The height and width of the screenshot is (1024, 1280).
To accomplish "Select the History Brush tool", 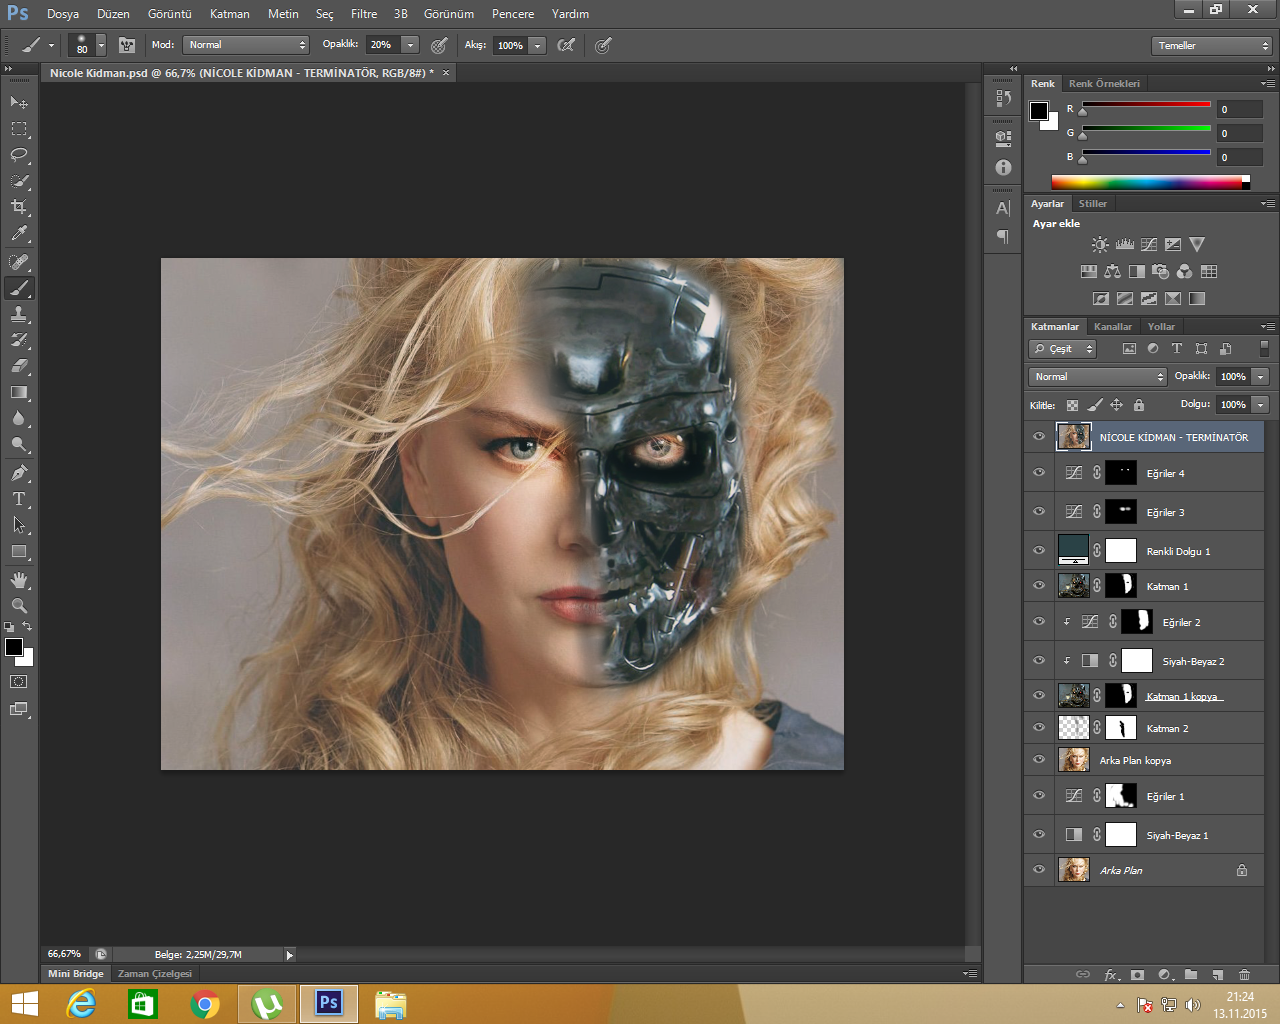I will (x=19, y=340).
